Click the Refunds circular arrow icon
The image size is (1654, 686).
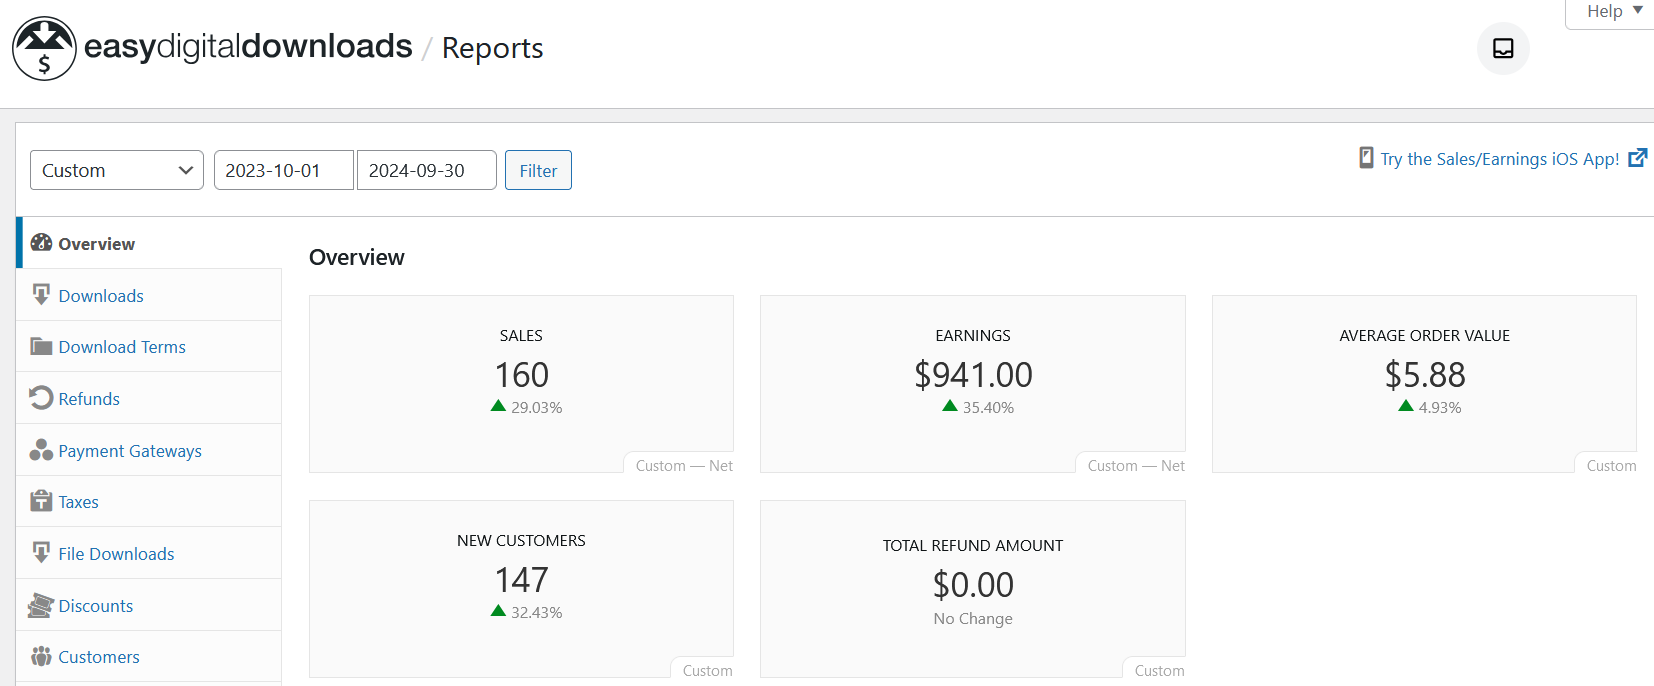click(41, 398)
